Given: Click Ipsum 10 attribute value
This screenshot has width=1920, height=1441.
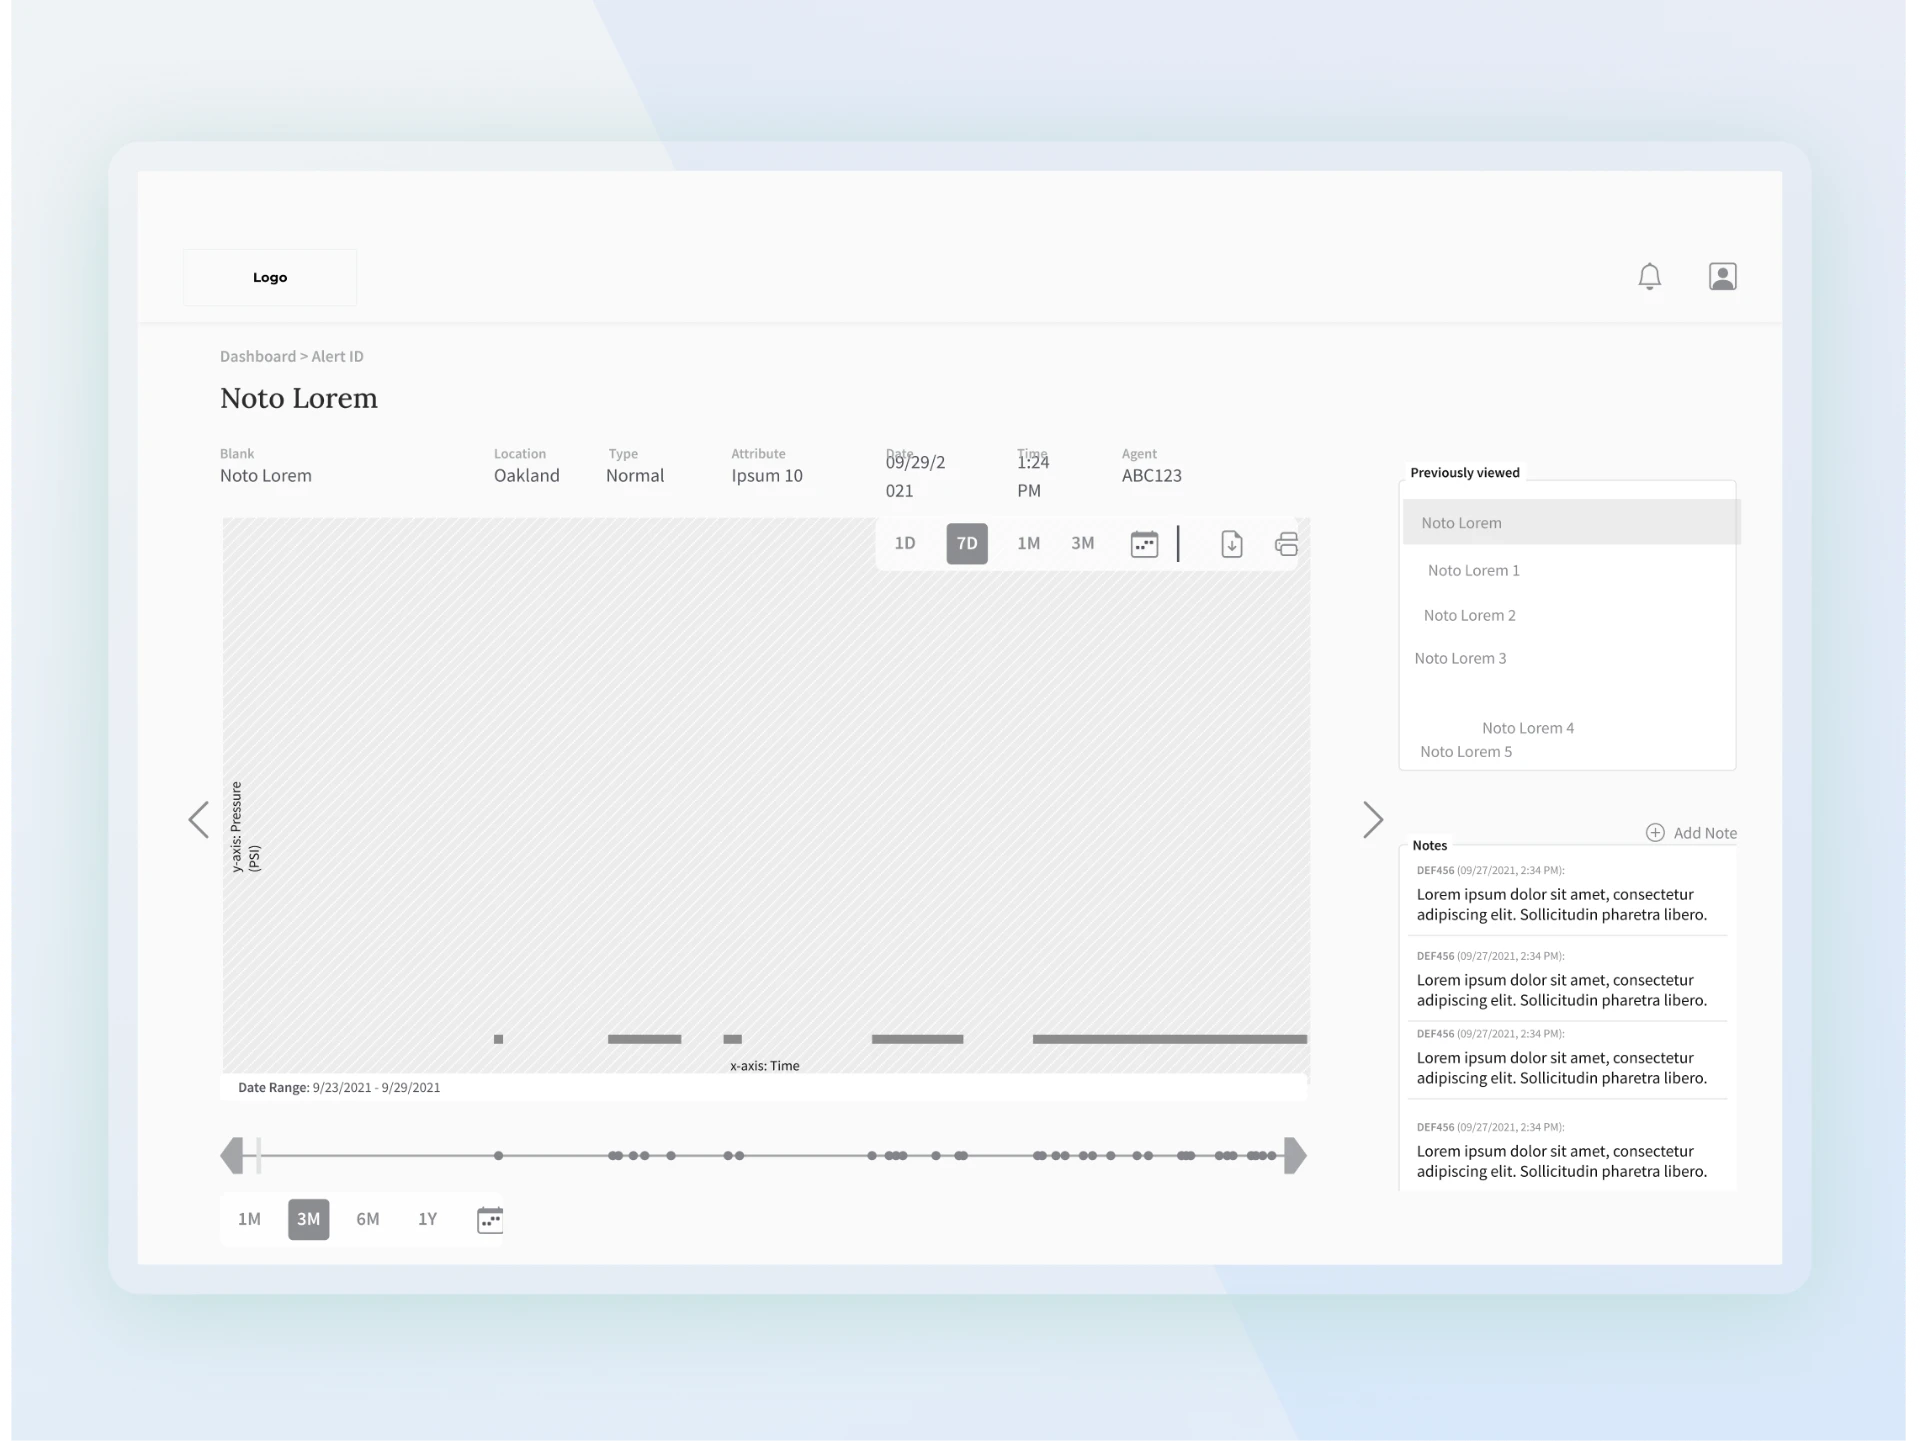Looking at the screenshot, I should click(767, 476).
